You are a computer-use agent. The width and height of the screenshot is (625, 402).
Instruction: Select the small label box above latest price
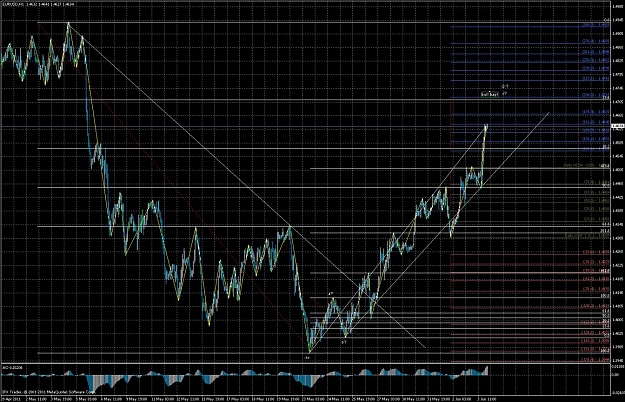coord(489,94)
